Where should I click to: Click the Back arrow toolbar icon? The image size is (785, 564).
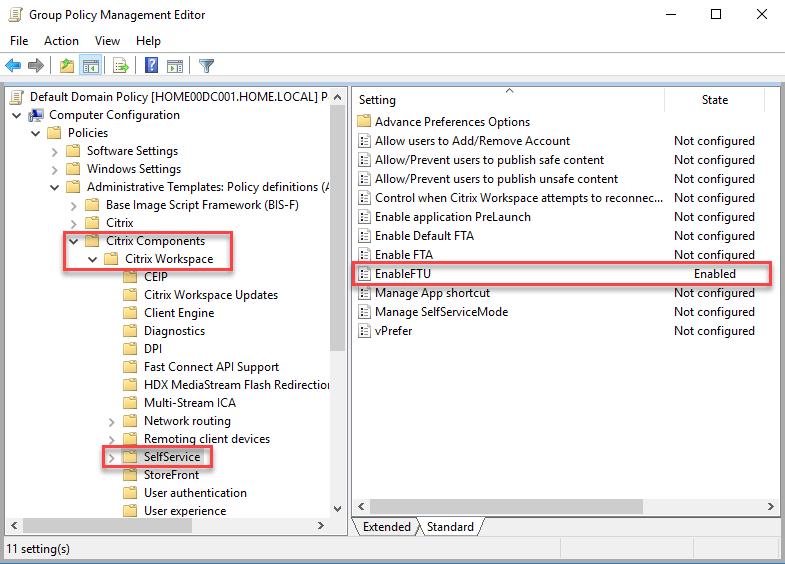click(13, 66)
